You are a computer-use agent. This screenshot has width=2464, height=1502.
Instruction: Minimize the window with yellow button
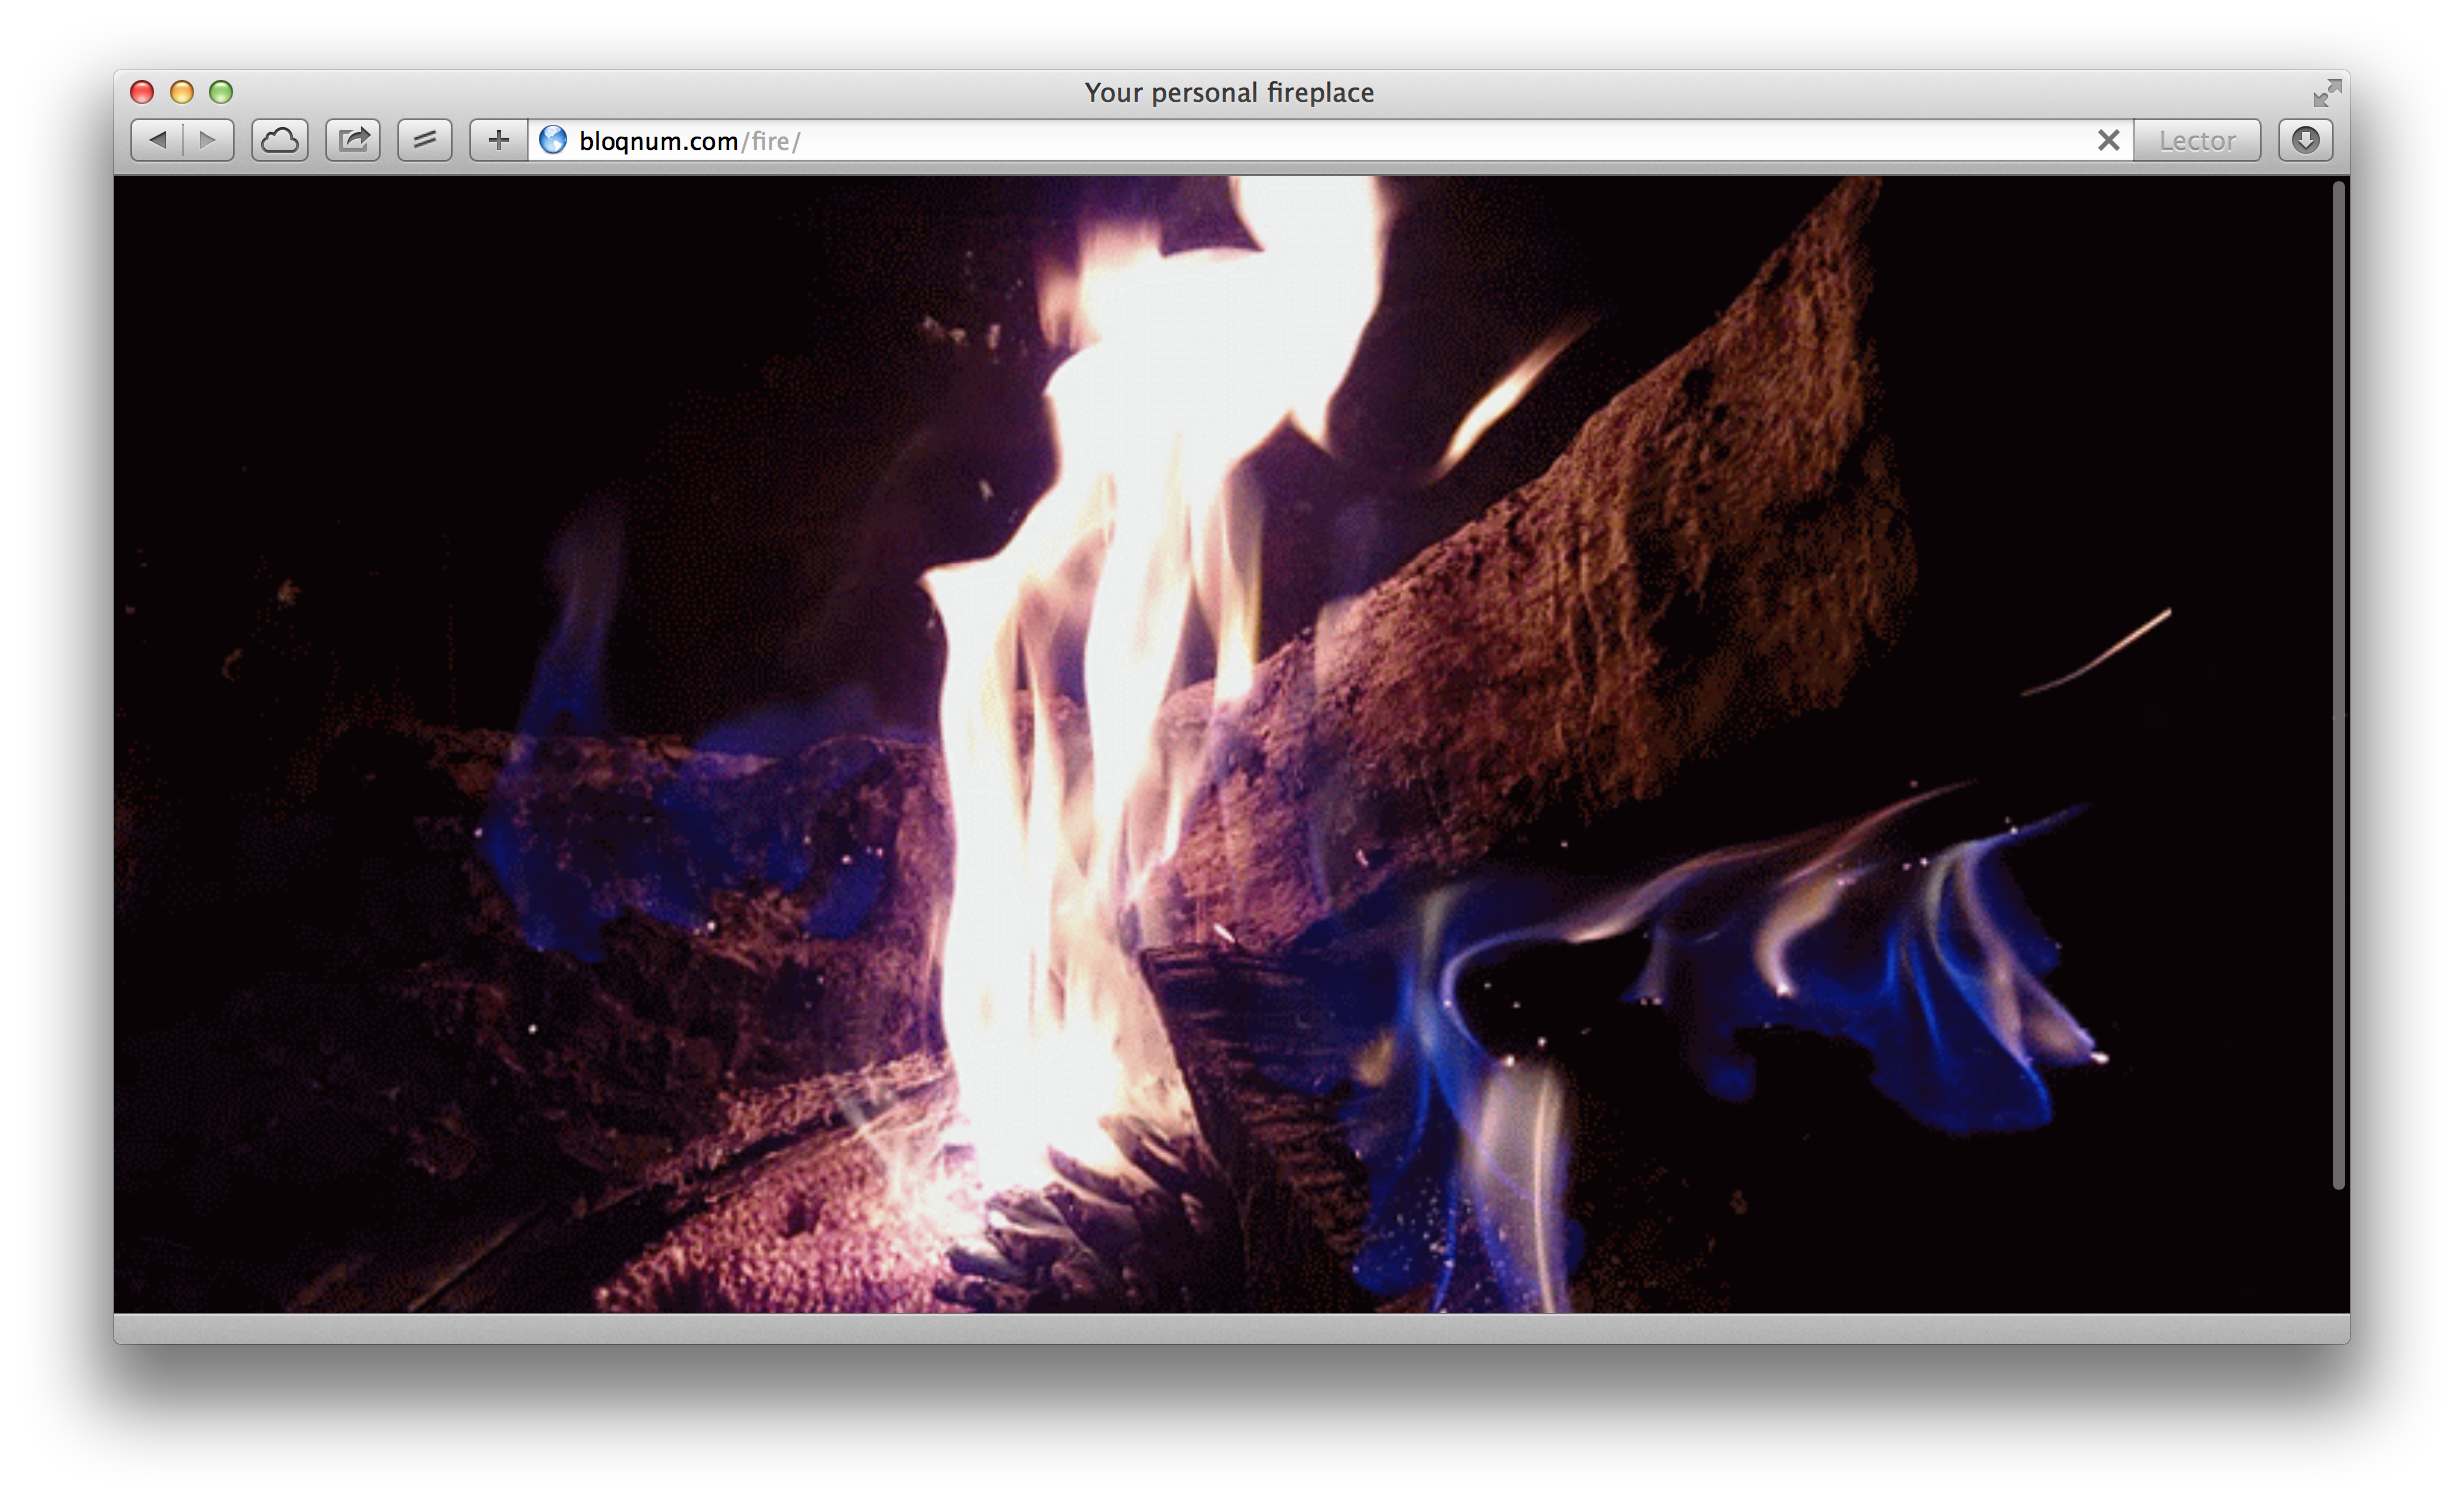(181, 92)
